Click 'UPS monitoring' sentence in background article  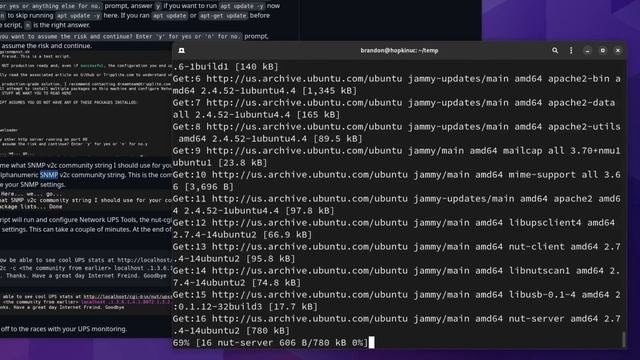click(64, 329)
